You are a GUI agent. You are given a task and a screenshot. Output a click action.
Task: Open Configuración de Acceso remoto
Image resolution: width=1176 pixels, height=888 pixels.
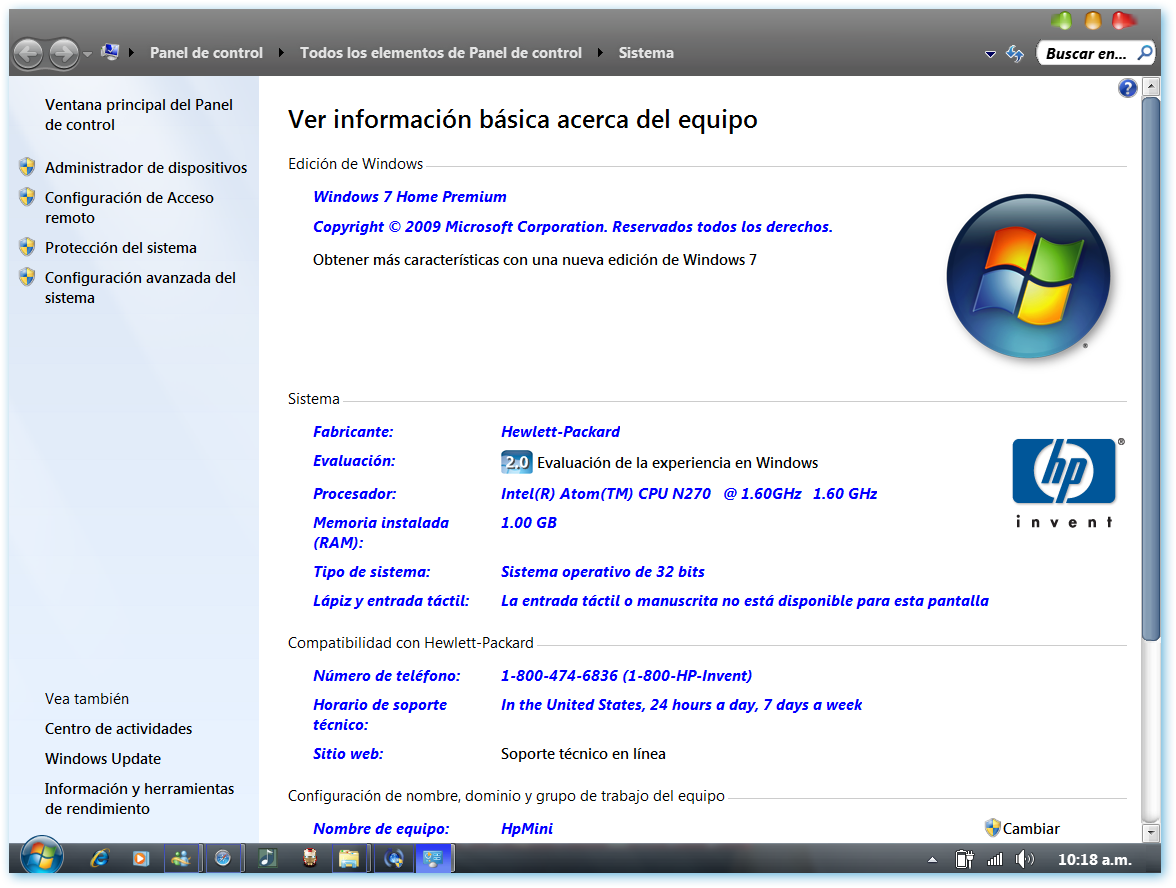[x=129, y=208]
